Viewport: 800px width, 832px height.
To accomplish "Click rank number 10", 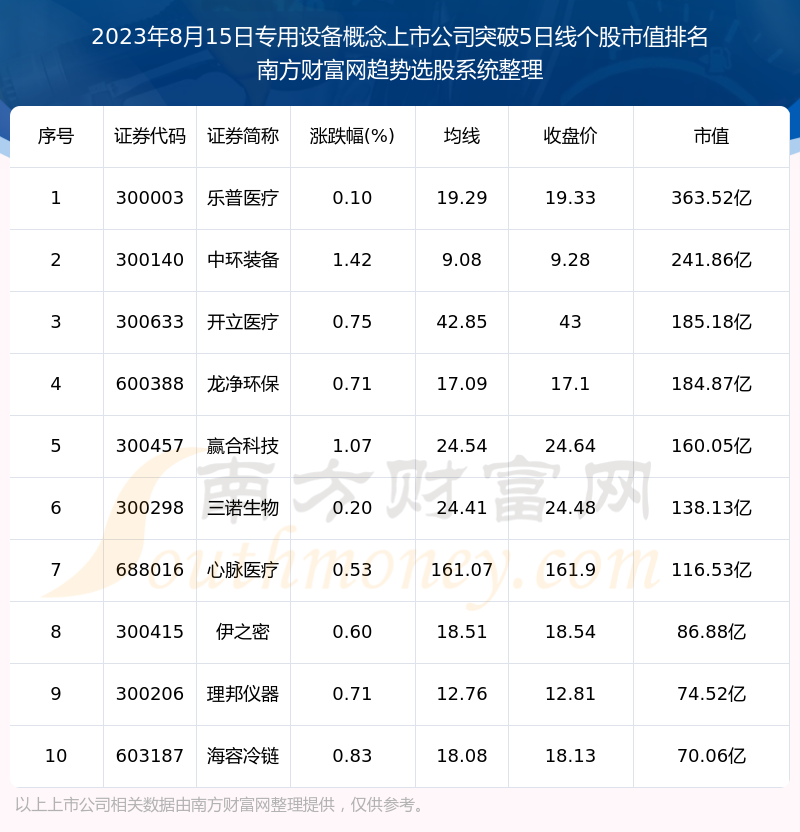I will (x=56, y=757).
